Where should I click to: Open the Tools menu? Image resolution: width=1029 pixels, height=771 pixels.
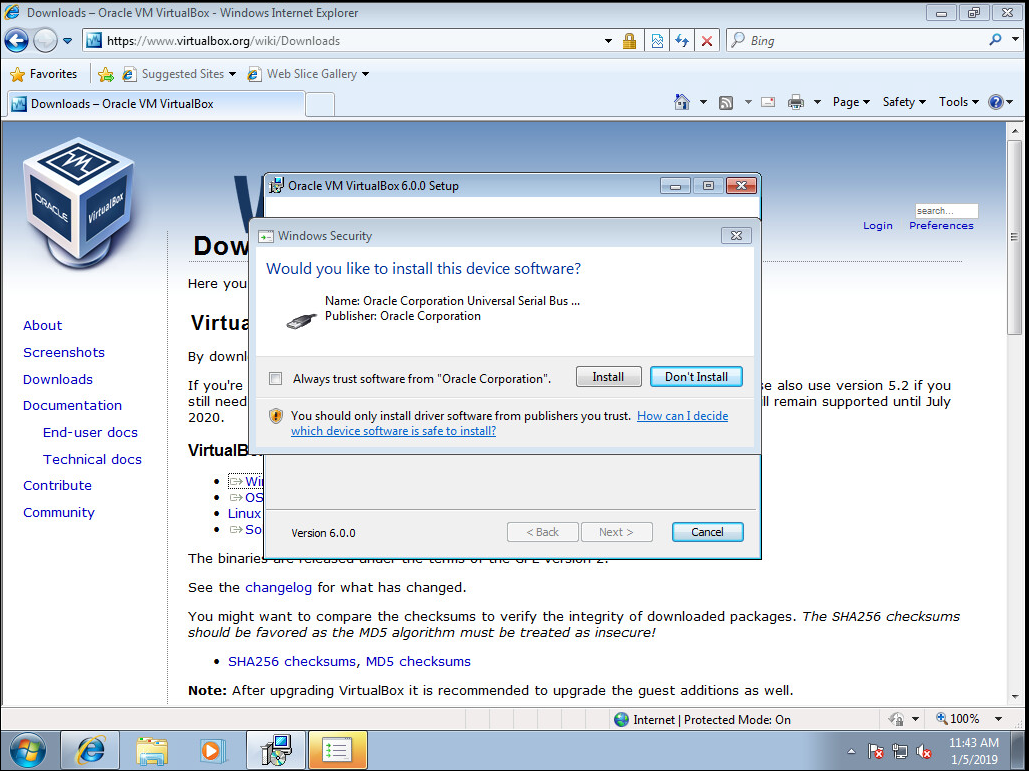pos(958,102)
